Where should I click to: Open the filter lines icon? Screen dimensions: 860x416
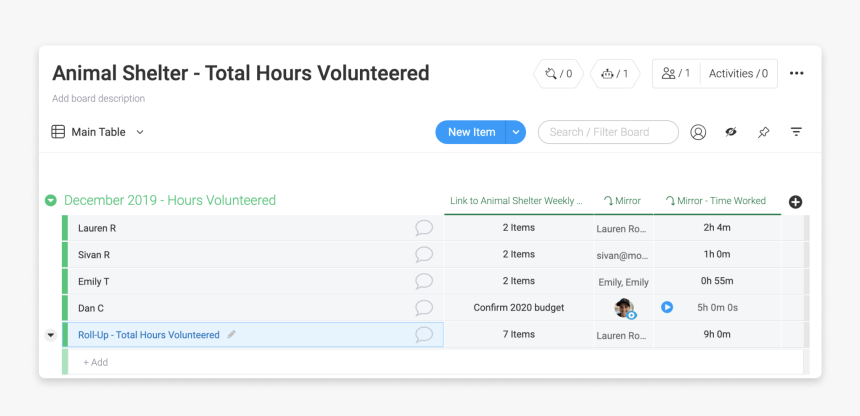pos(796,132)
